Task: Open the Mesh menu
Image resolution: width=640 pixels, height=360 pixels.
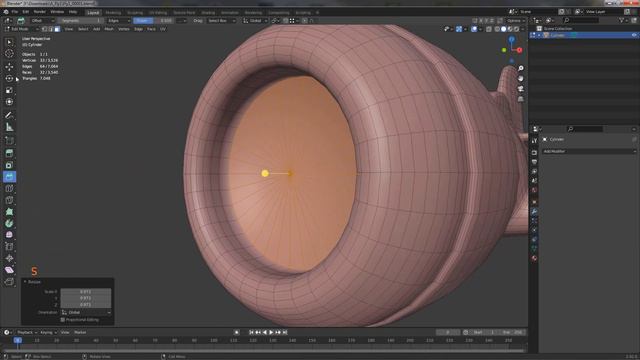Action: pos(109,29)
